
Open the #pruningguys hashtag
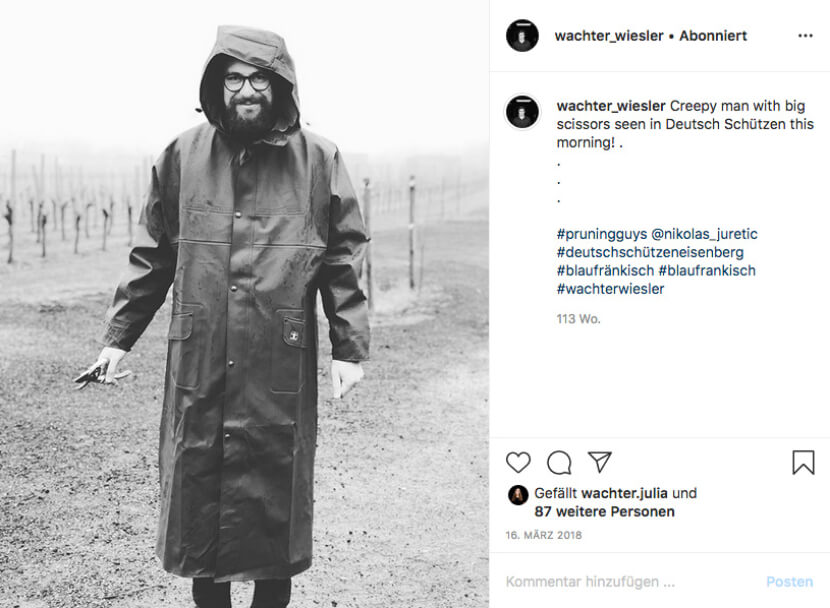[601, 234]
